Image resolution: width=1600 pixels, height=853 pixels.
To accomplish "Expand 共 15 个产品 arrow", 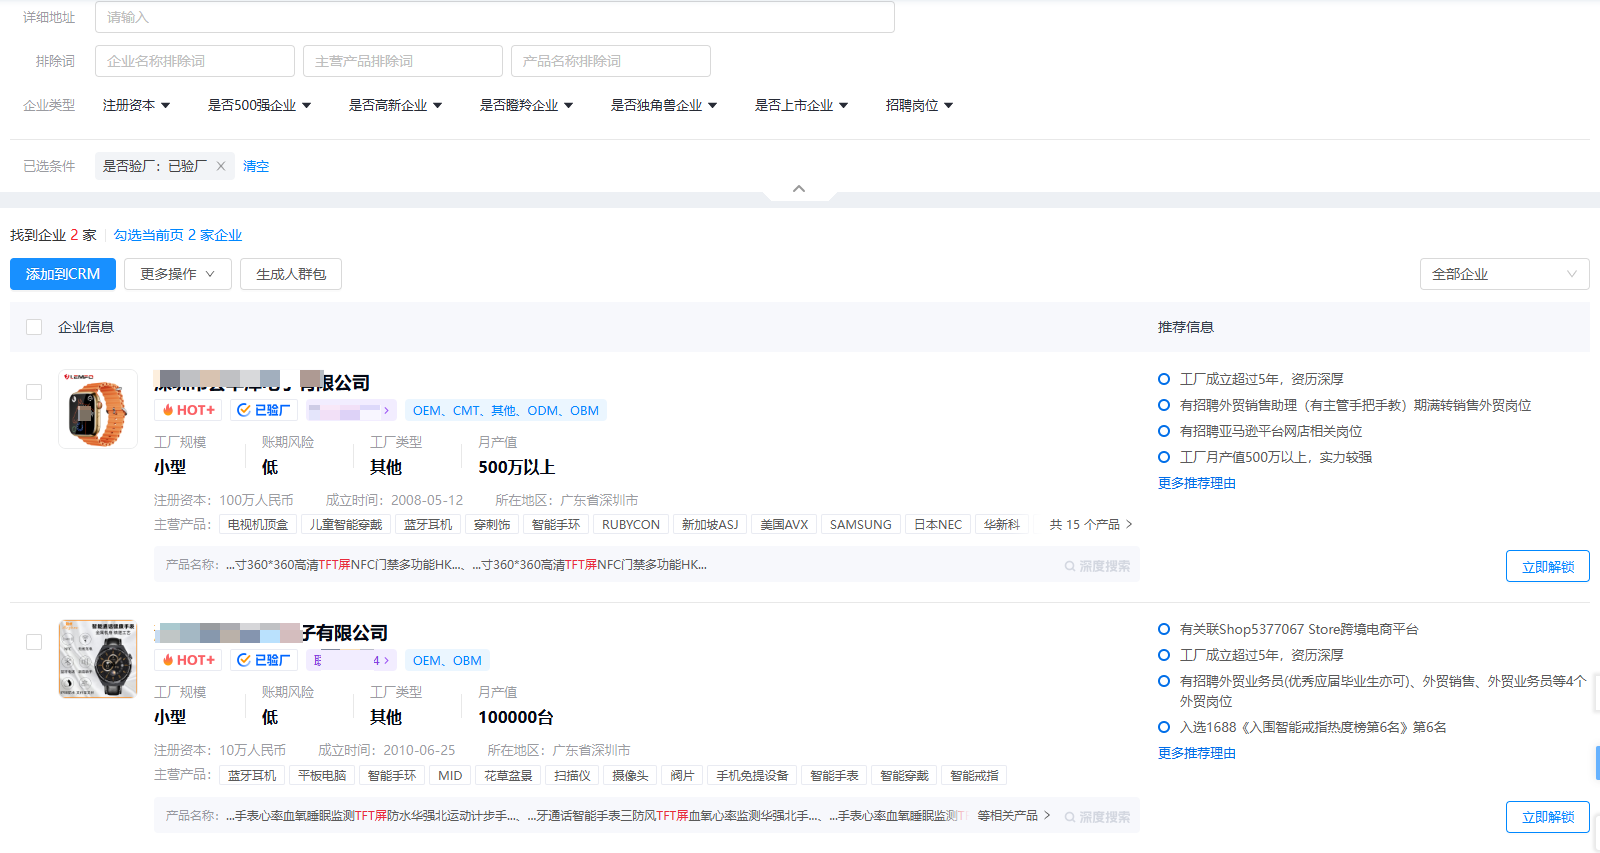I will coord(1129,524).
